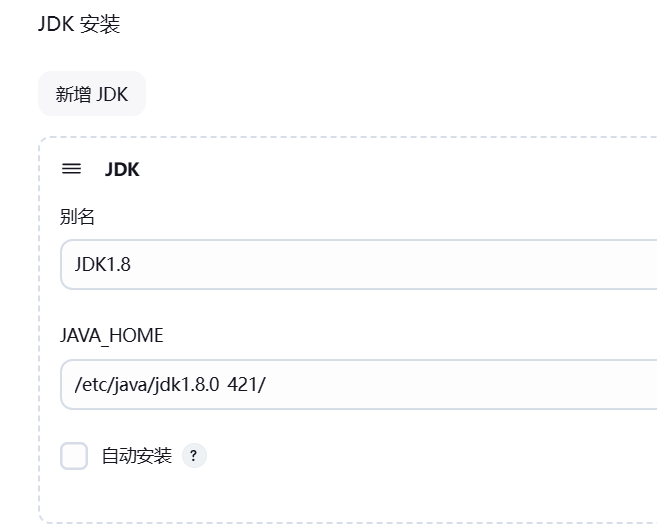Click the 新增 JDK button
The width and height of the screenshot is (657, 530).
click(92, 93)
